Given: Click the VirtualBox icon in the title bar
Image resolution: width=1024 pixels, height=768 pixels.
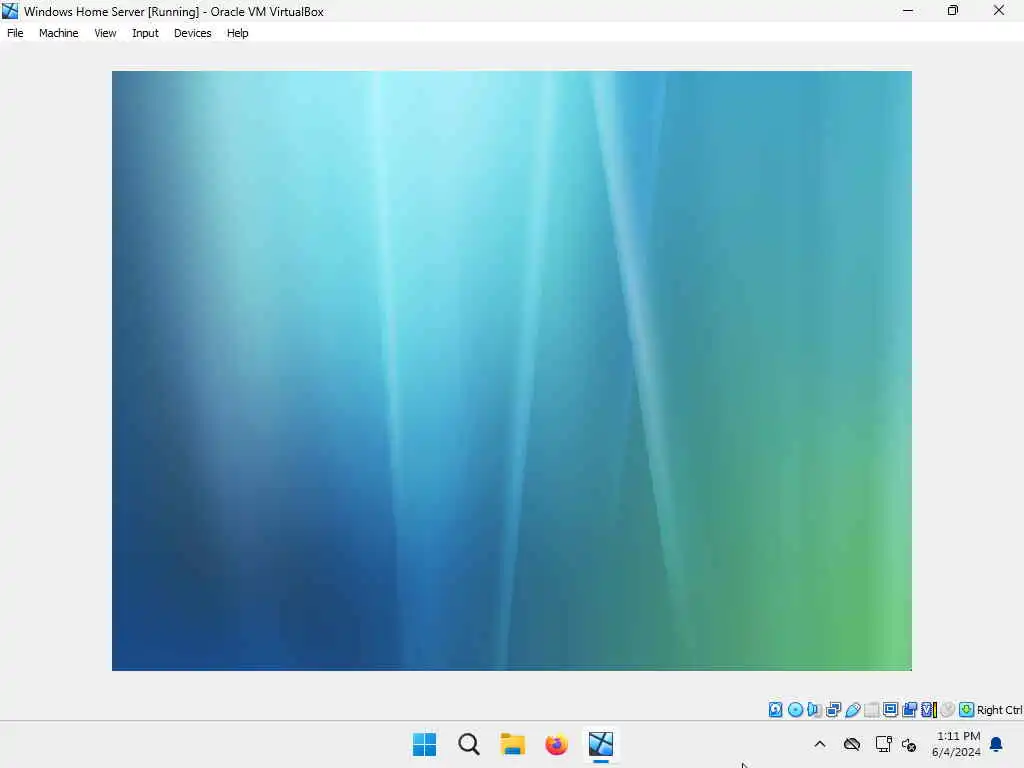Looking at the screenshot, I should click(10, 11).
